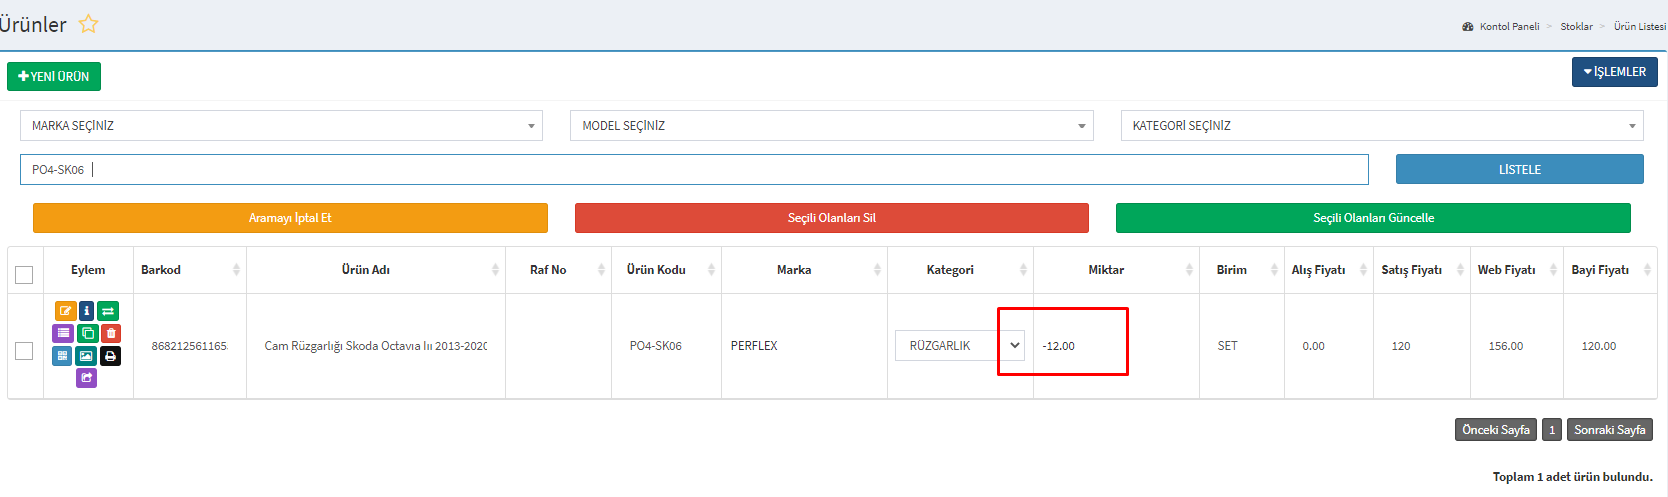This screenshot has width=1668, height=497.
Task: Click the LİSTELE button
Action: (1519, 170)
